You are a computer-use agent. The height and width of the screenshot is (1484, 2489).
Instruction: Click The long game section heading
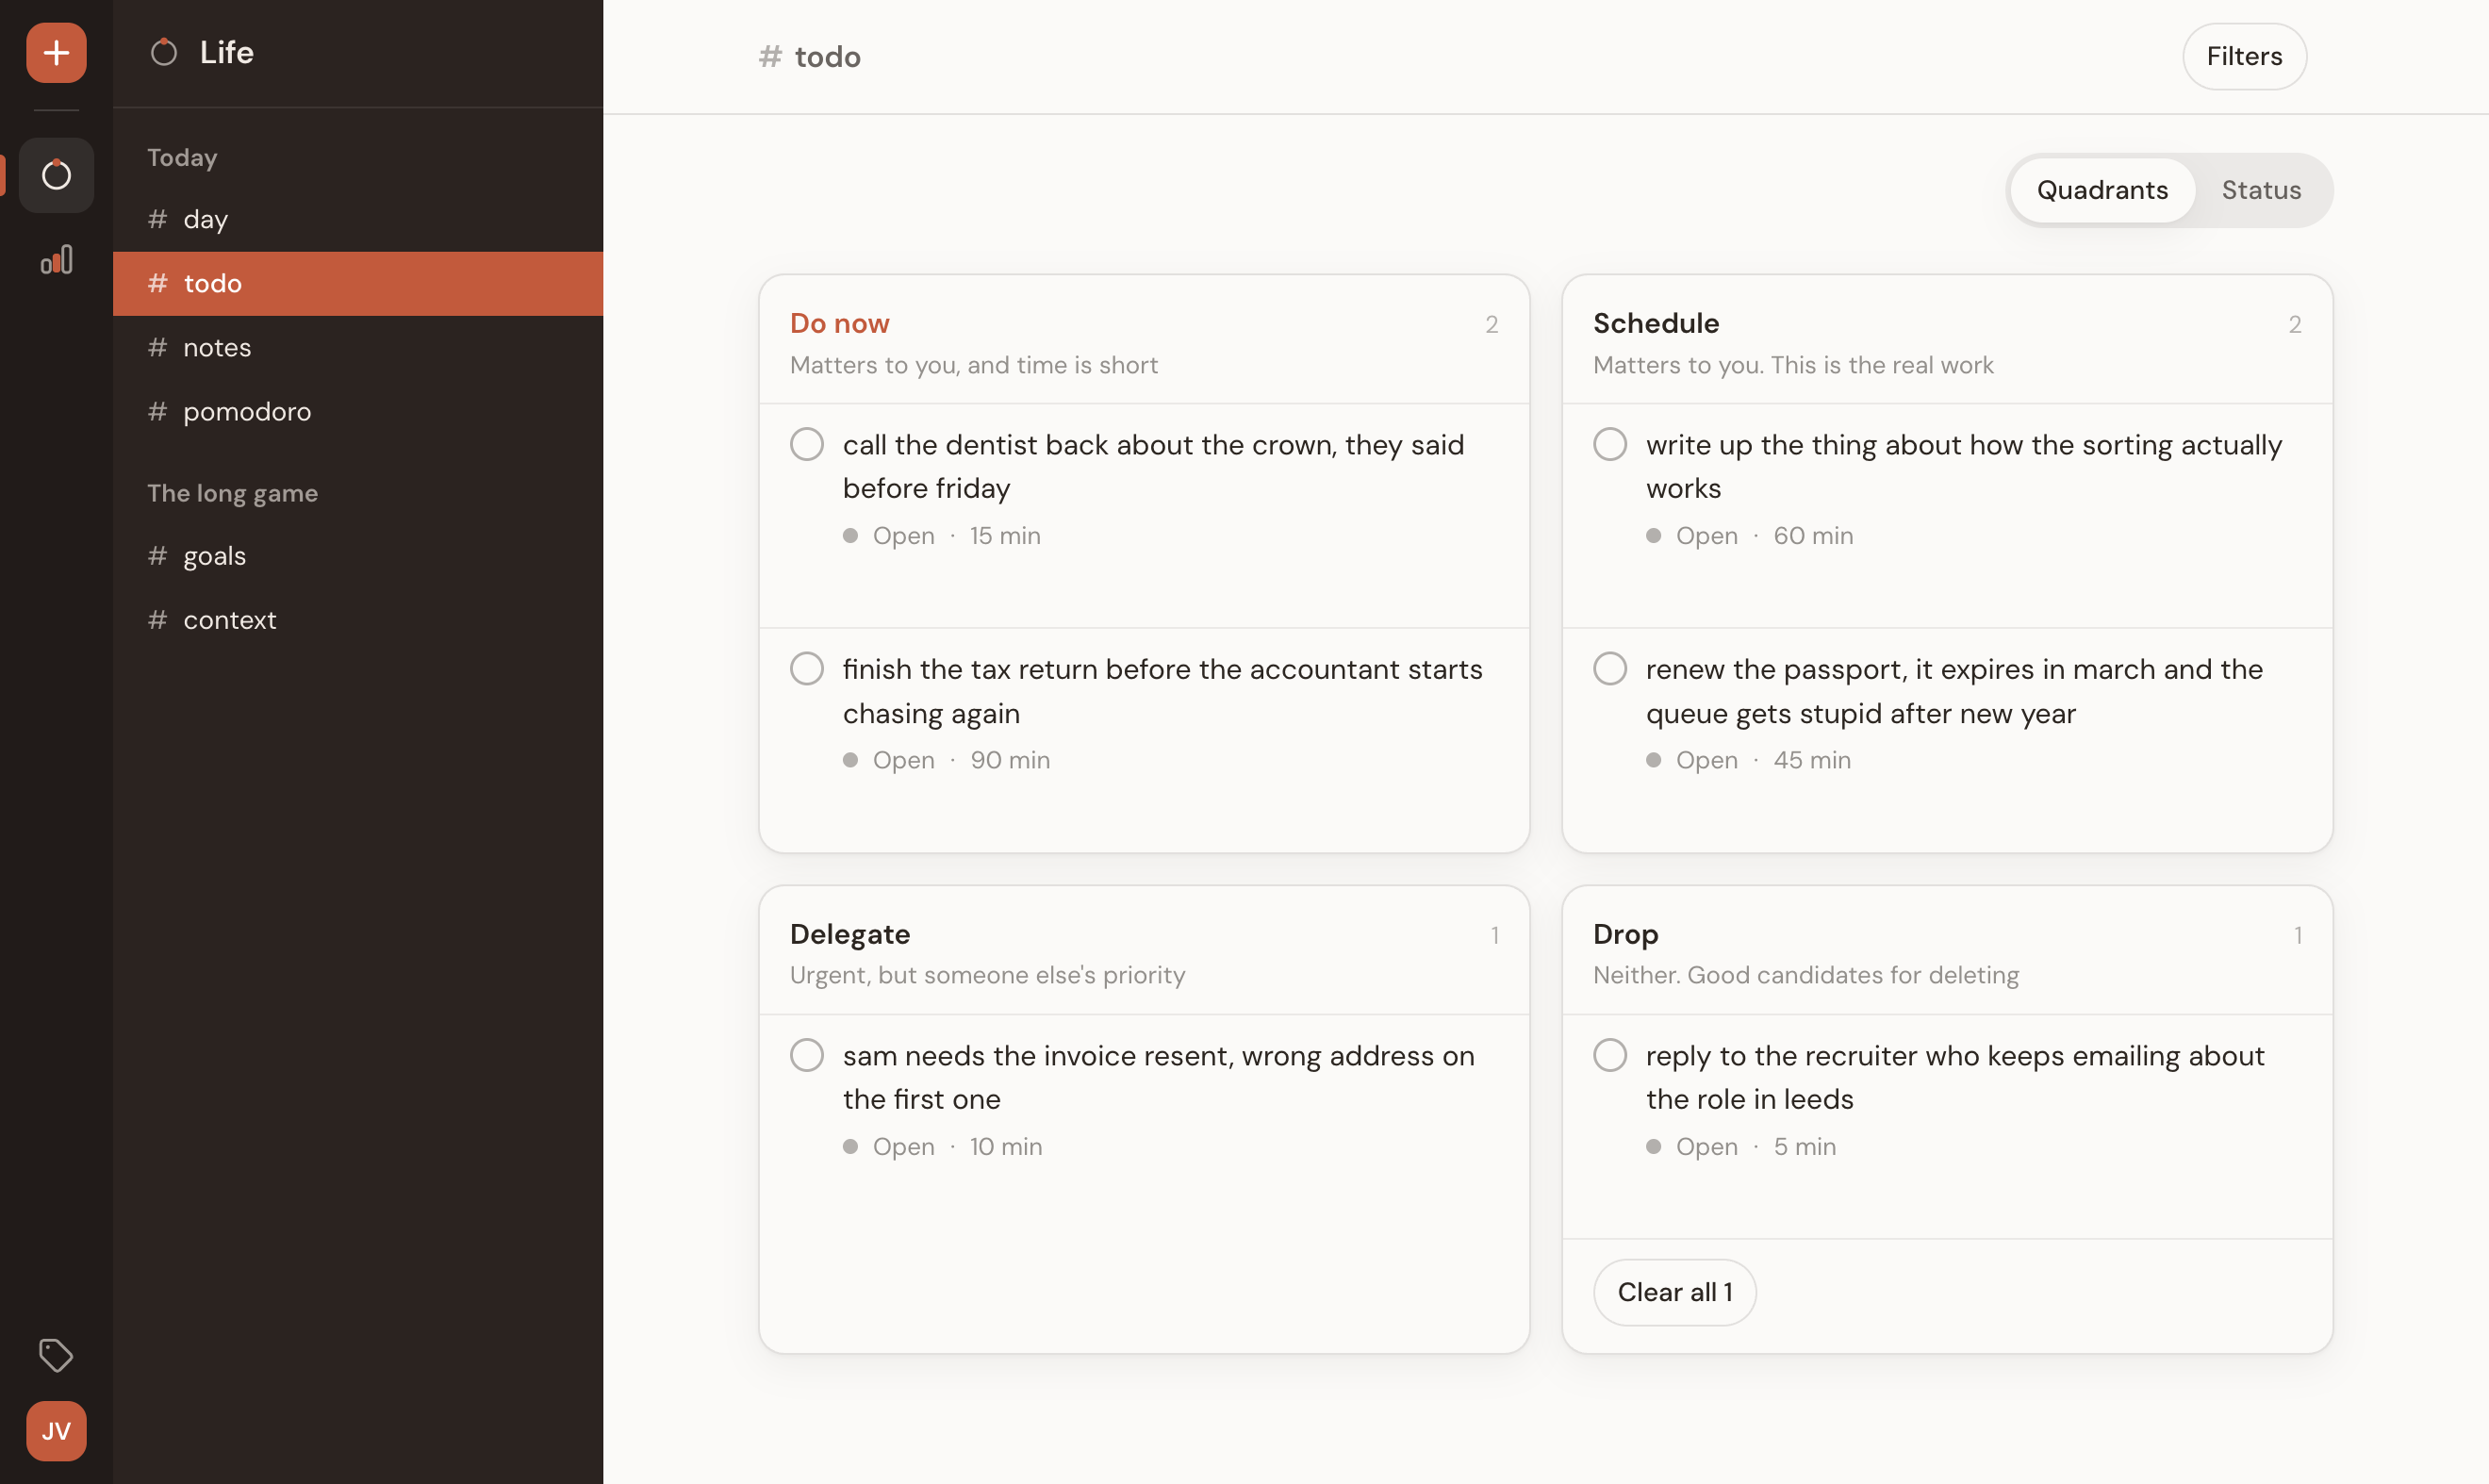(232, 493)
